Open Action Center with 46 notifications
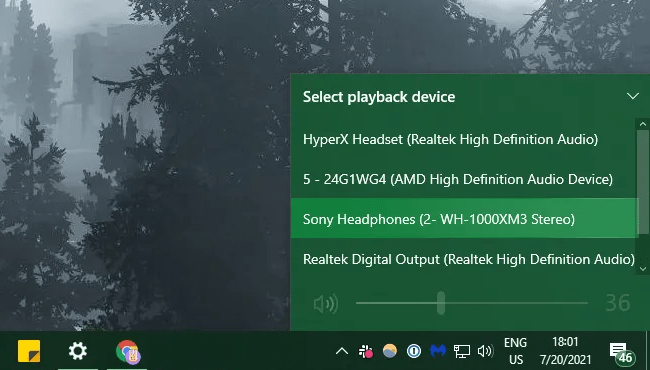650x370 pixels. 622,353
